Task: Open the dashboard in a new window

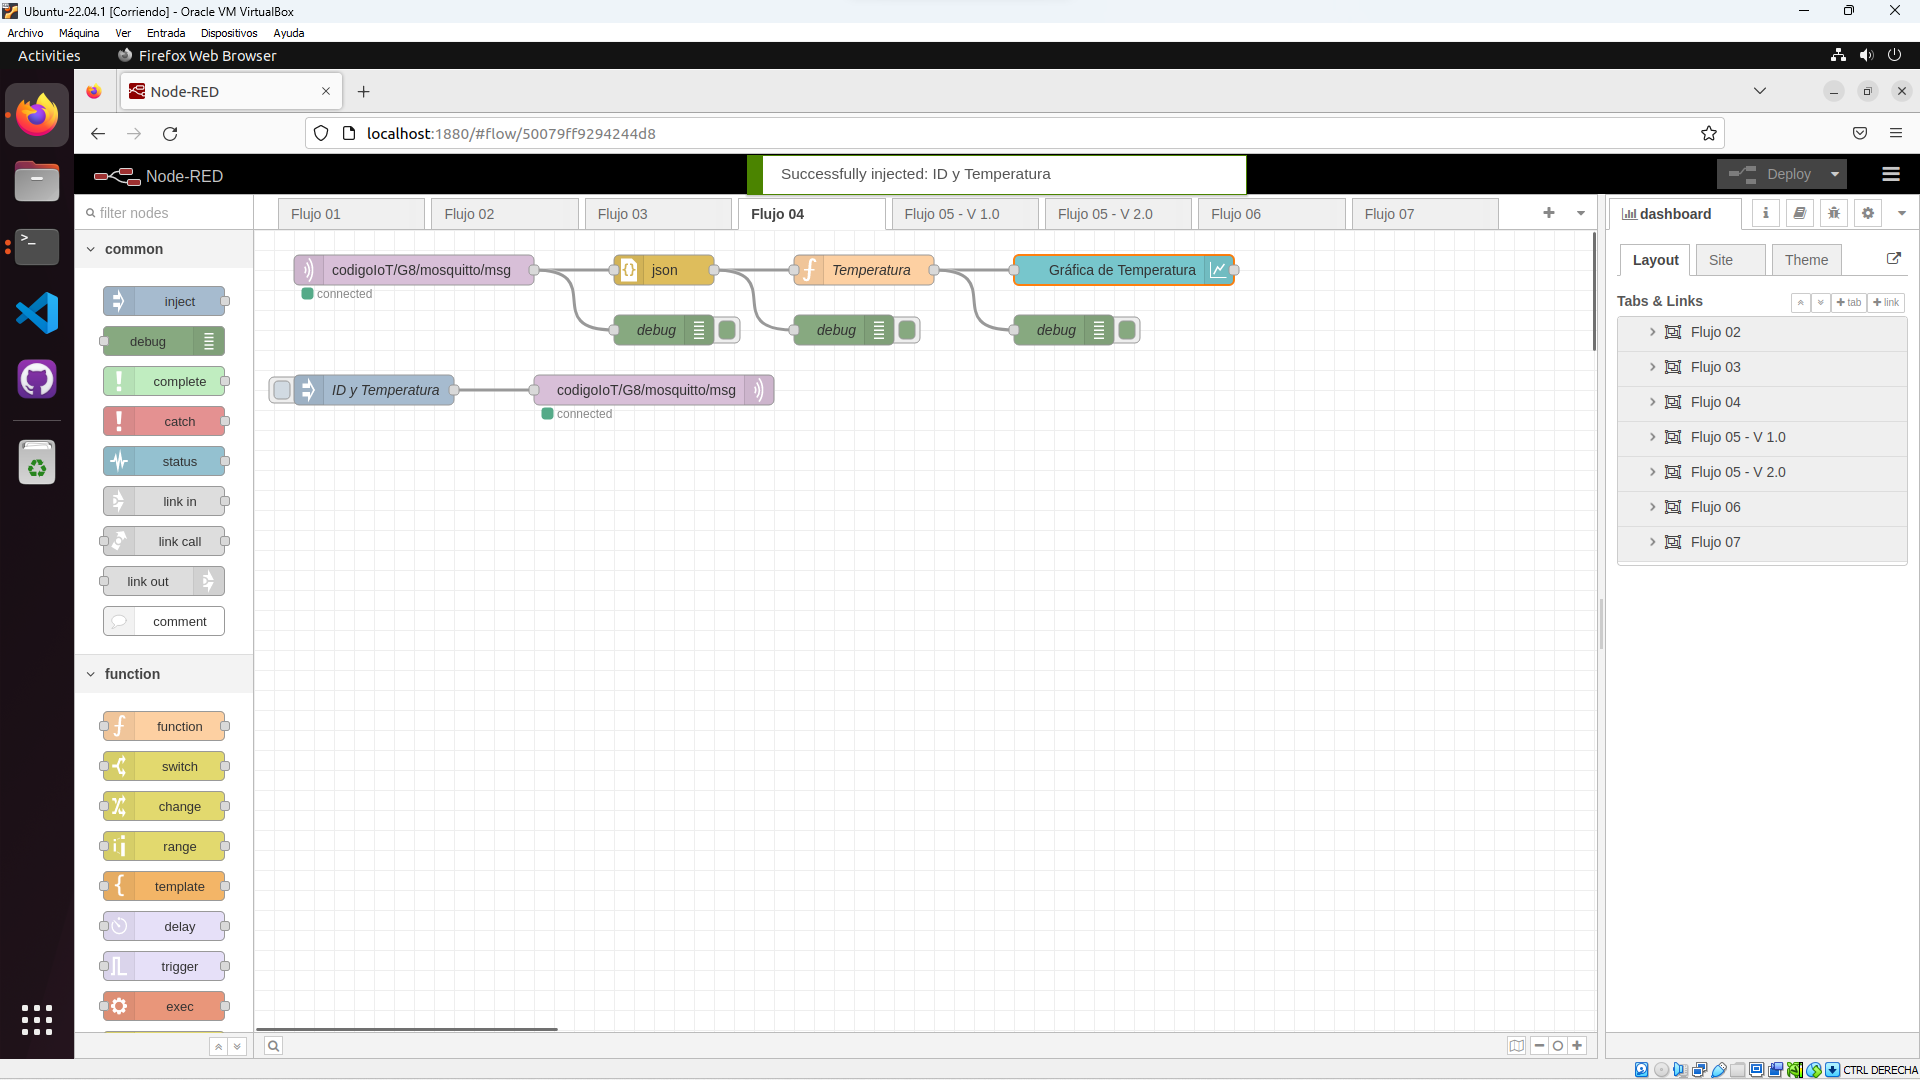Action: (1893, 259)
